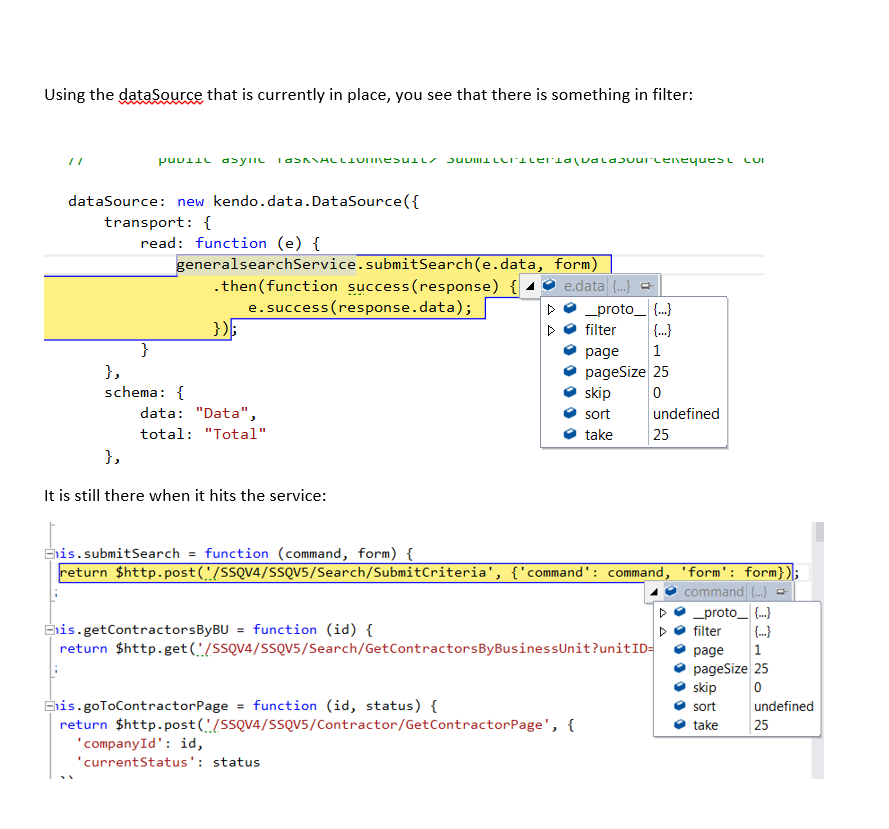
Task: Click 'It is still there' sentence
Action: pyautogui.click(x=185, y=496)
